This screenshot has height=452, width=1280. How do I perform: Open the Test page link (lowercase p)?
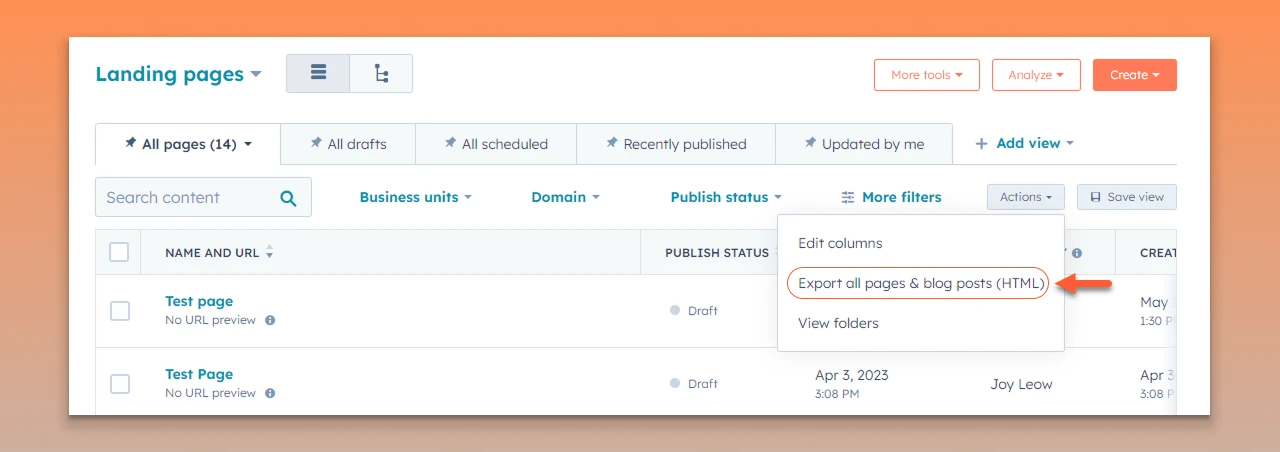tap(199, 301)
